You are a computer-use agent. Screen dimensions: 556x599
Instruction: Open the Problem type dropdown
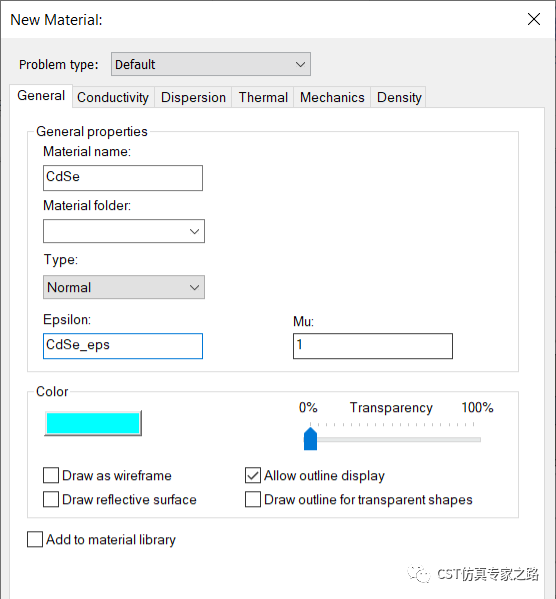[x=211, y=64]
